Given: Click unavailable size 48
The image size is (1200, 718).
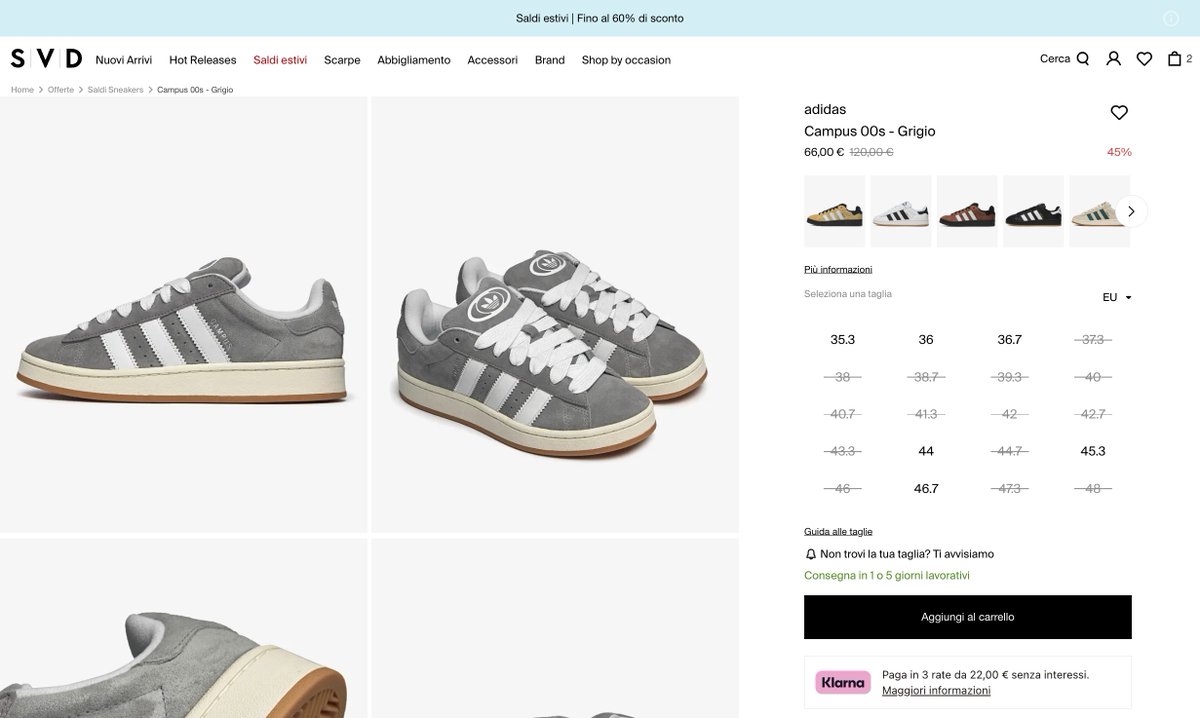Looking at the screenshot, I should (1093, 489).
